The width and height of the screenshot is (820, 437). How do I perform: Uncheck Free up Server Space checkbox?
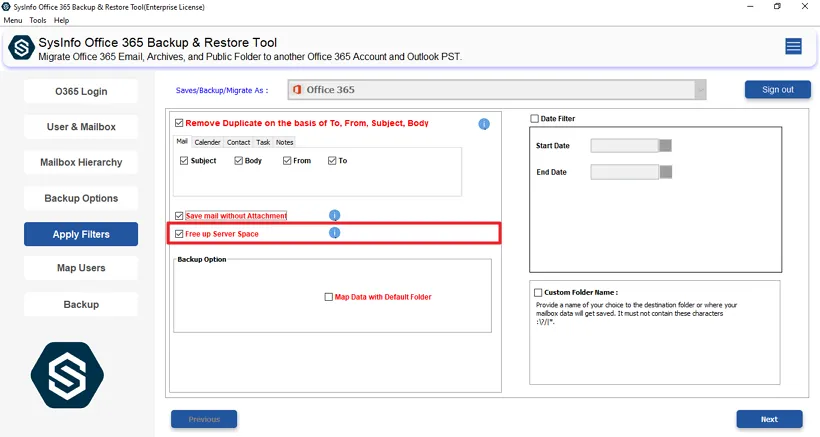click(179, 234)
